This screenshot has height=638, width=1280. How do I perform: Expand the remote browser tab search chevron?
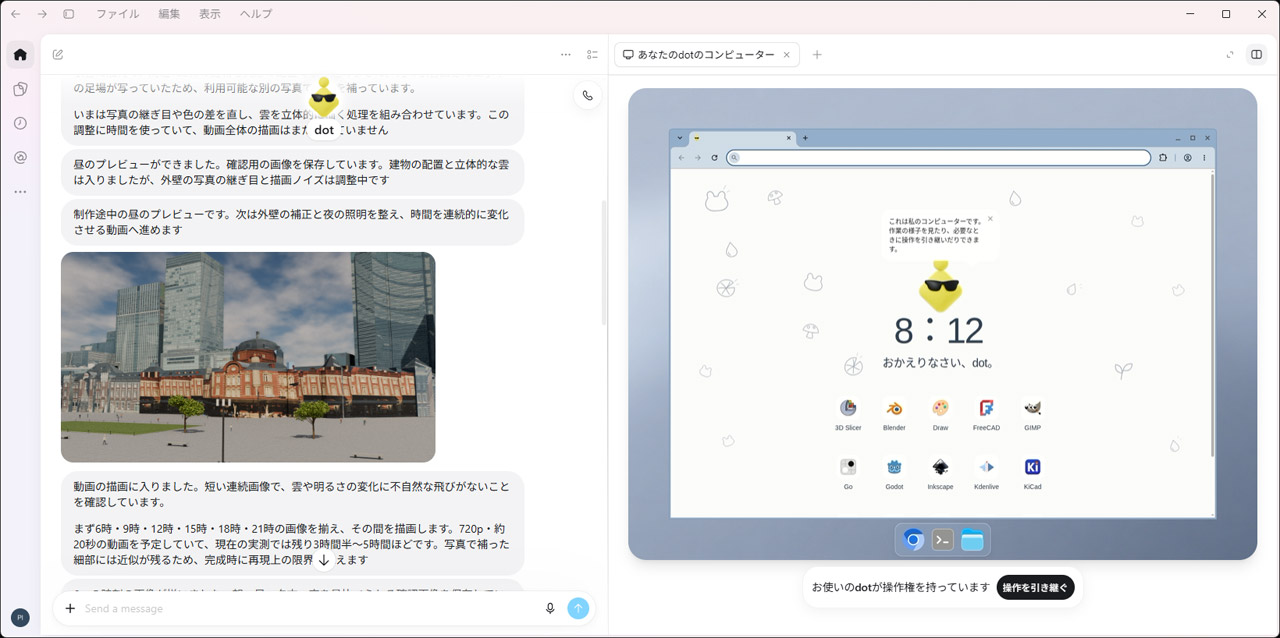(x=679, y=138)
